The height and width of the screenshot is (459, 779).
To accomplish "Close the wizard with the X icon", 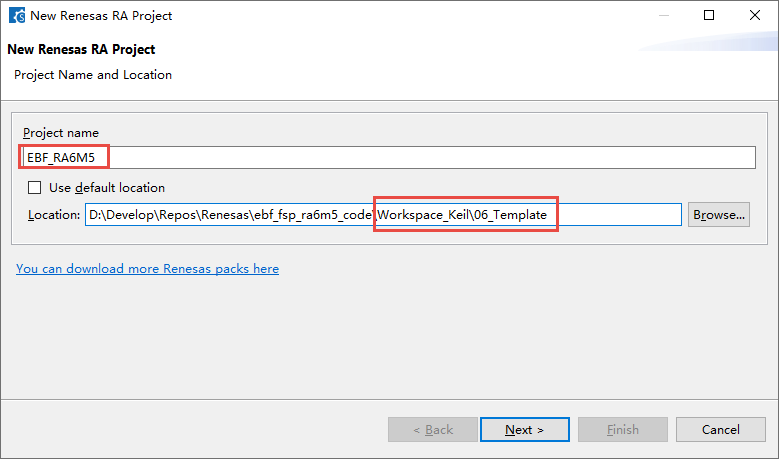I will coord(755,15).
